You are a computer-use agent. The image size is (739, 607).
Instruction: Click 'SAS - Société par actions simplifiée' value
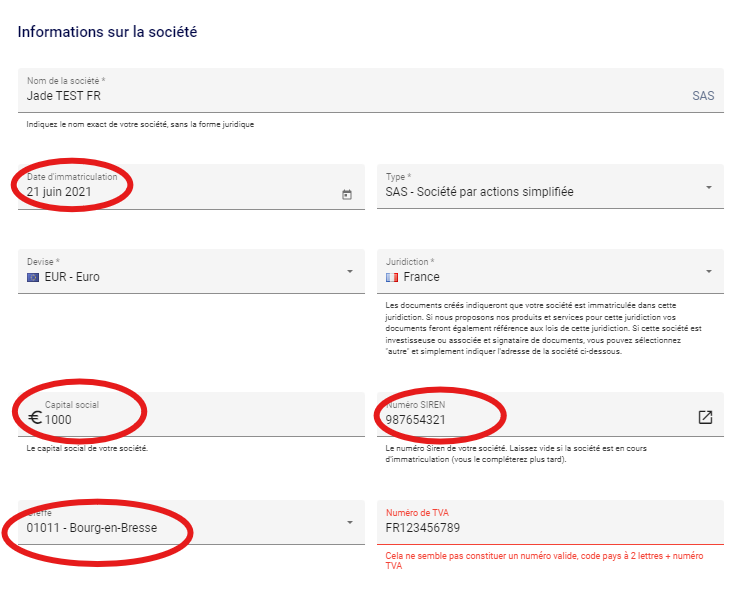(479, 191)
